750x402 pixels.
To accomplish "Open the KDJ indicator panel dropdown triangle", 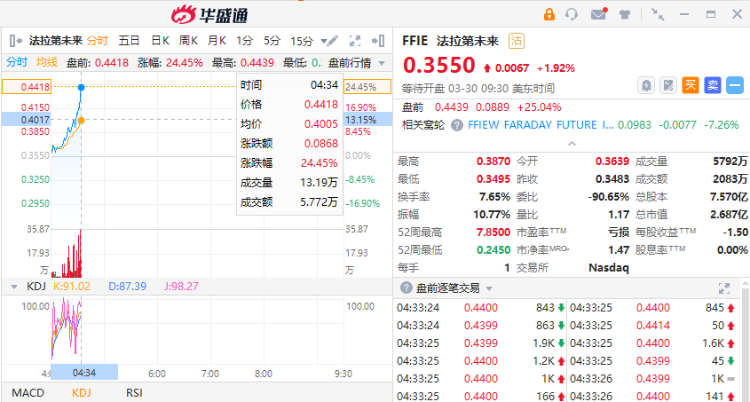I will click(x=14, y=287).
